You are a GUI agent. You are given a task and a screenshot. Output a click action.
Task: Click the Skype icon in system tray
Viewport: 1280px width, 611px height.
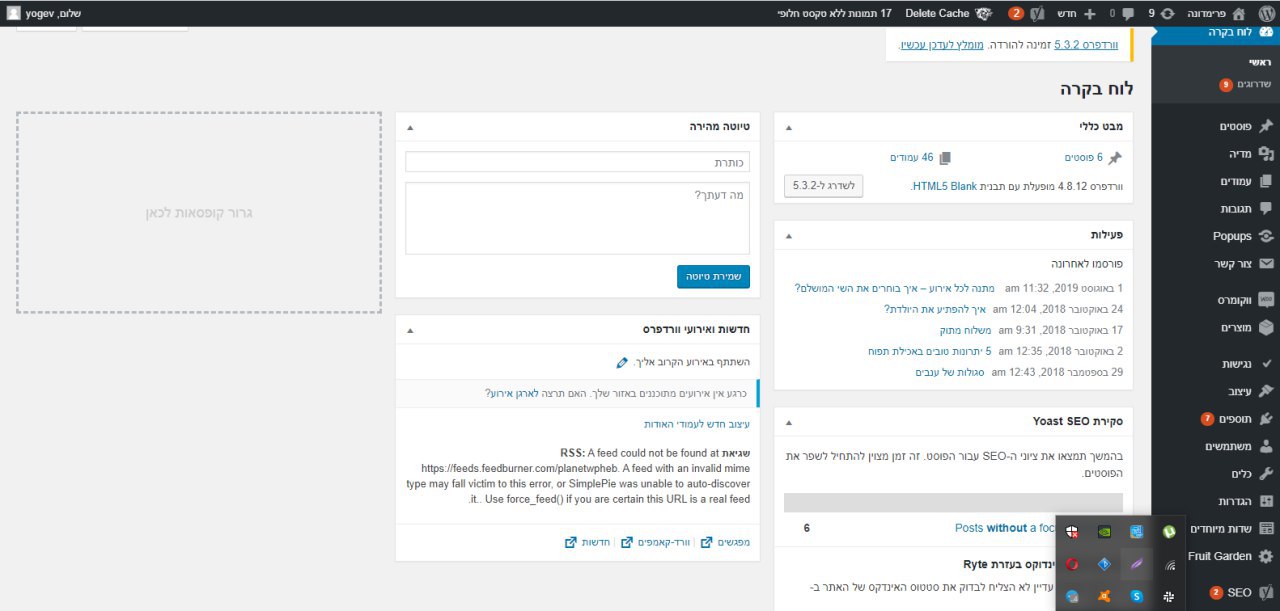click(1136, 596)
